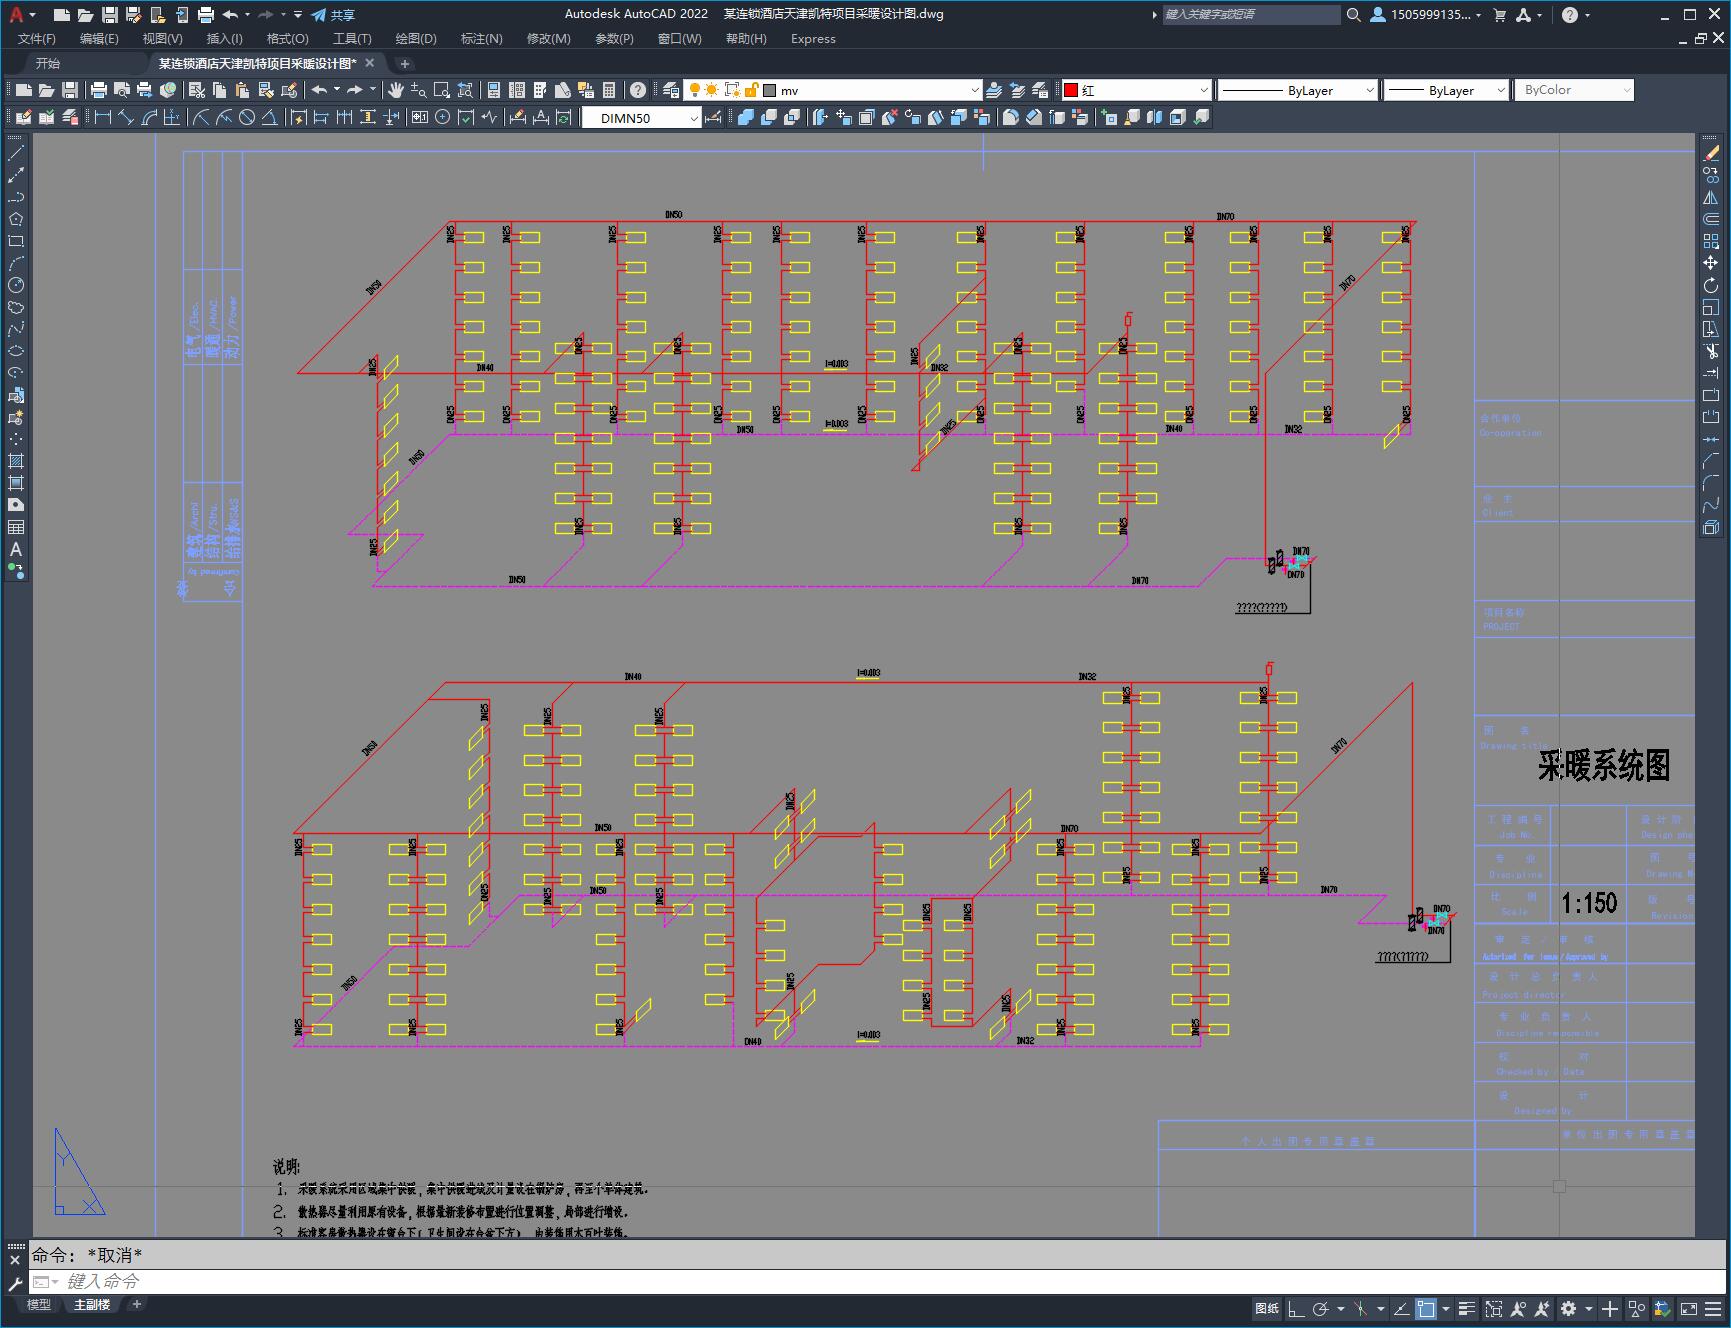Add a new layout with the plus button
The image size is (1731, 1328).
tap(137, 1304)
